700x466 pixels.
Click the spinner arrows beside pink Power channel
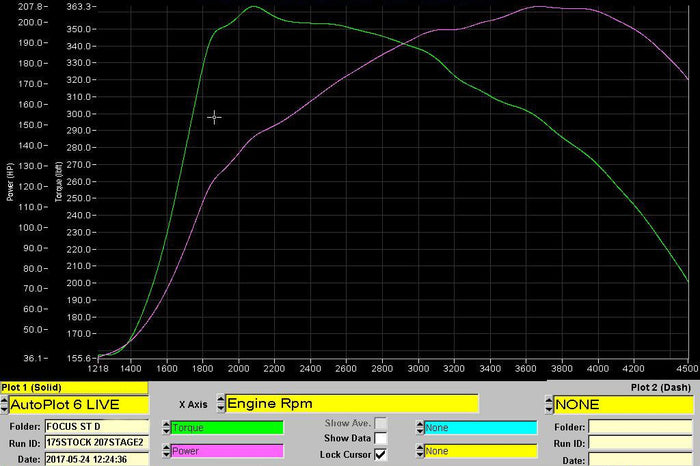165,451
